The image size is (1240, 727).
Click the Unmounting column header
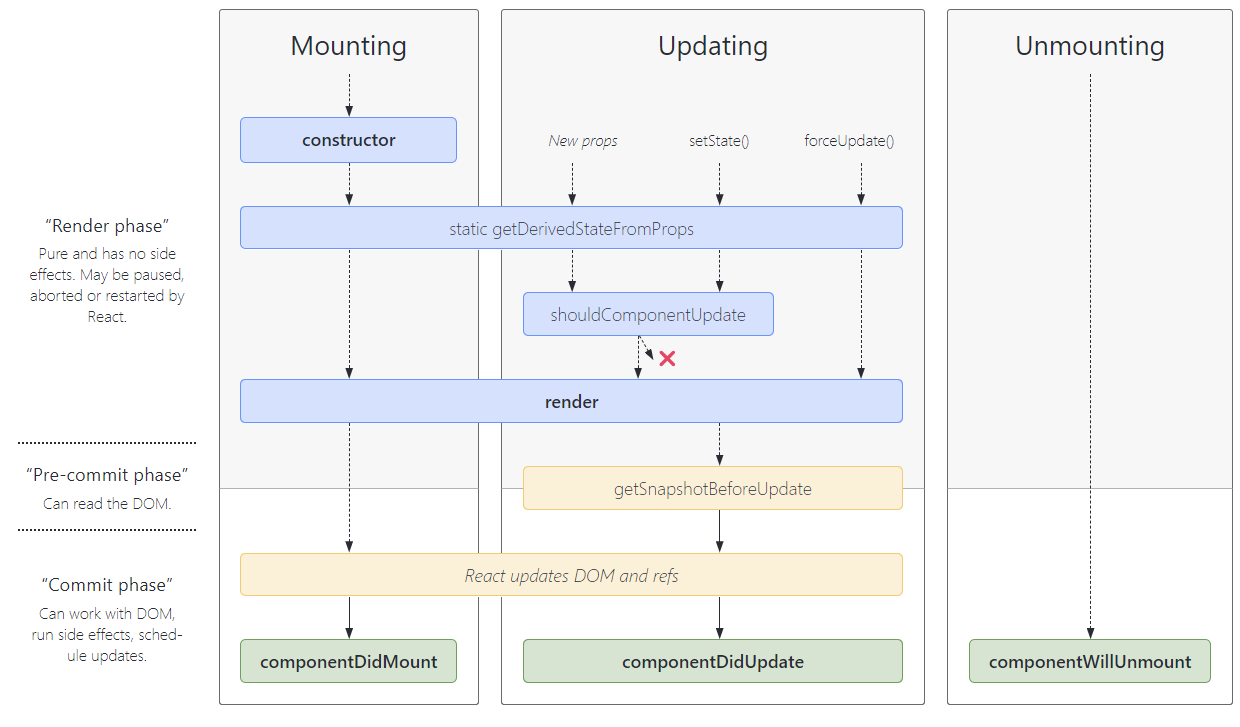click(x=1089, y=46)
